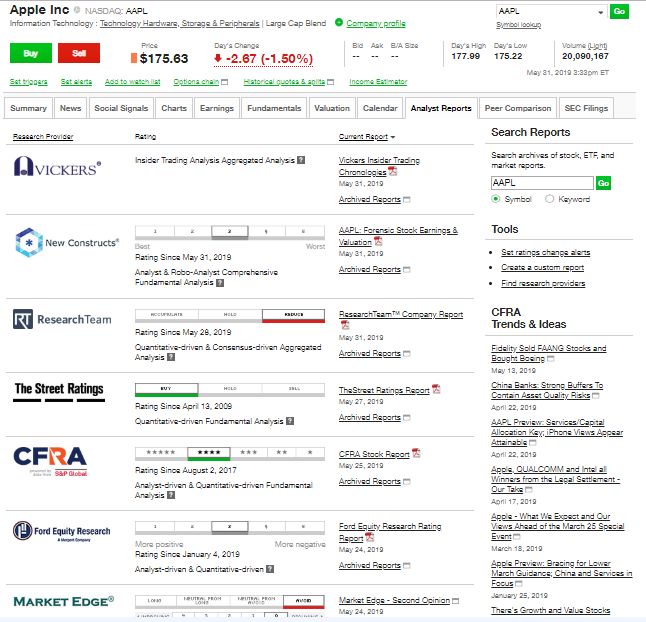Switch to the Peer Comparison tab
Screen dimensions: 646x622
pyautogui.click(x=518, y=108)
